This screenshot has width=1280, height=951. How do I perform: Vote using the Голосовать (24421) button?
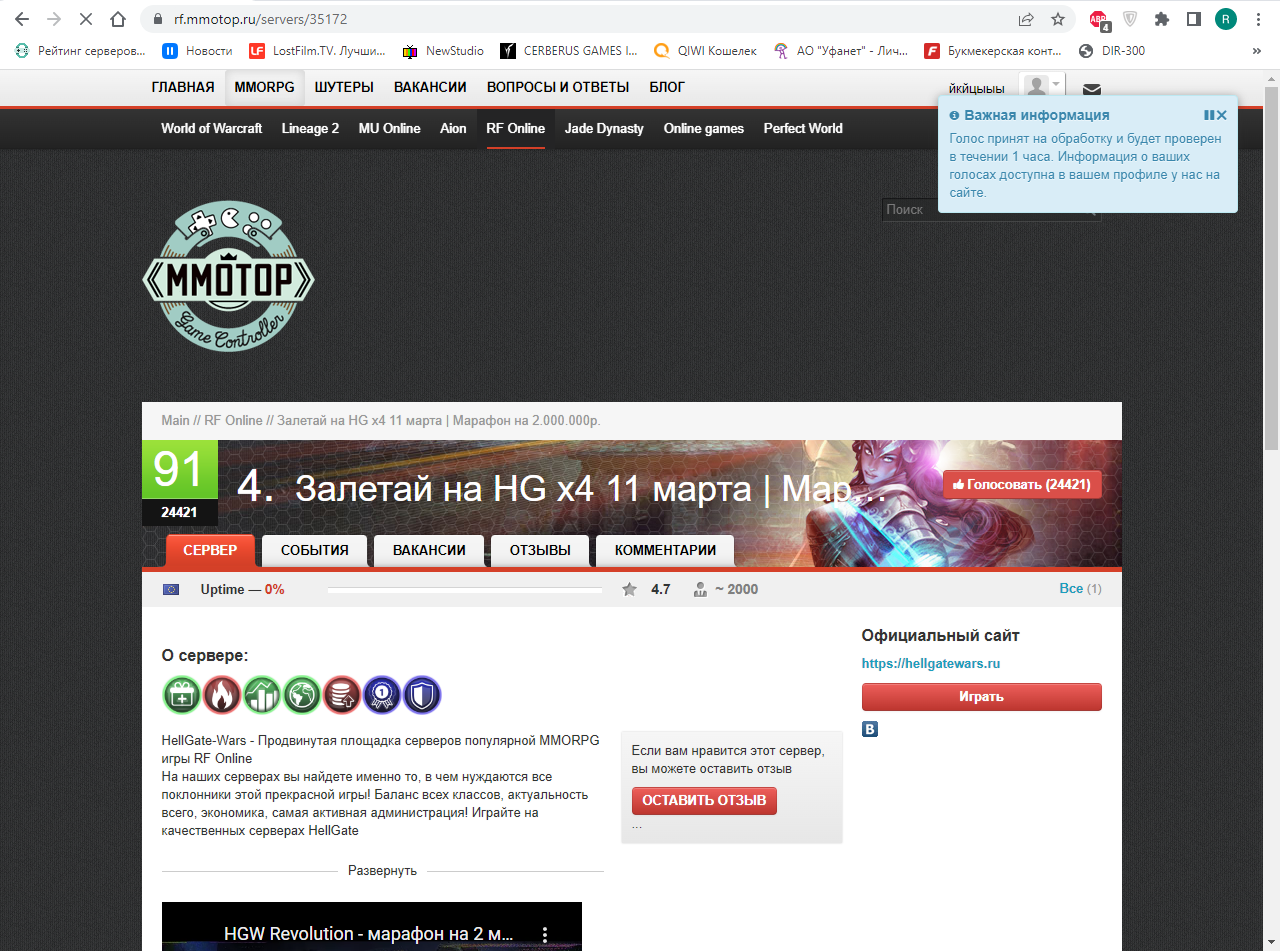tap(1022, 484)
